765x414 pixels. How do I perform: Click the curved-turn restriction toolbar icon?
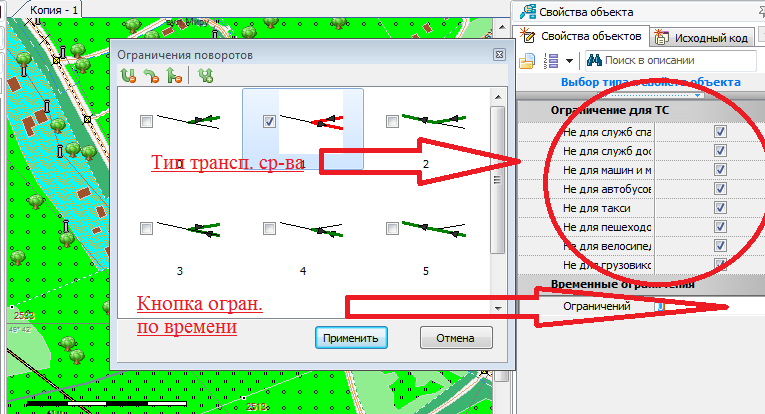[x=150, y=75]
